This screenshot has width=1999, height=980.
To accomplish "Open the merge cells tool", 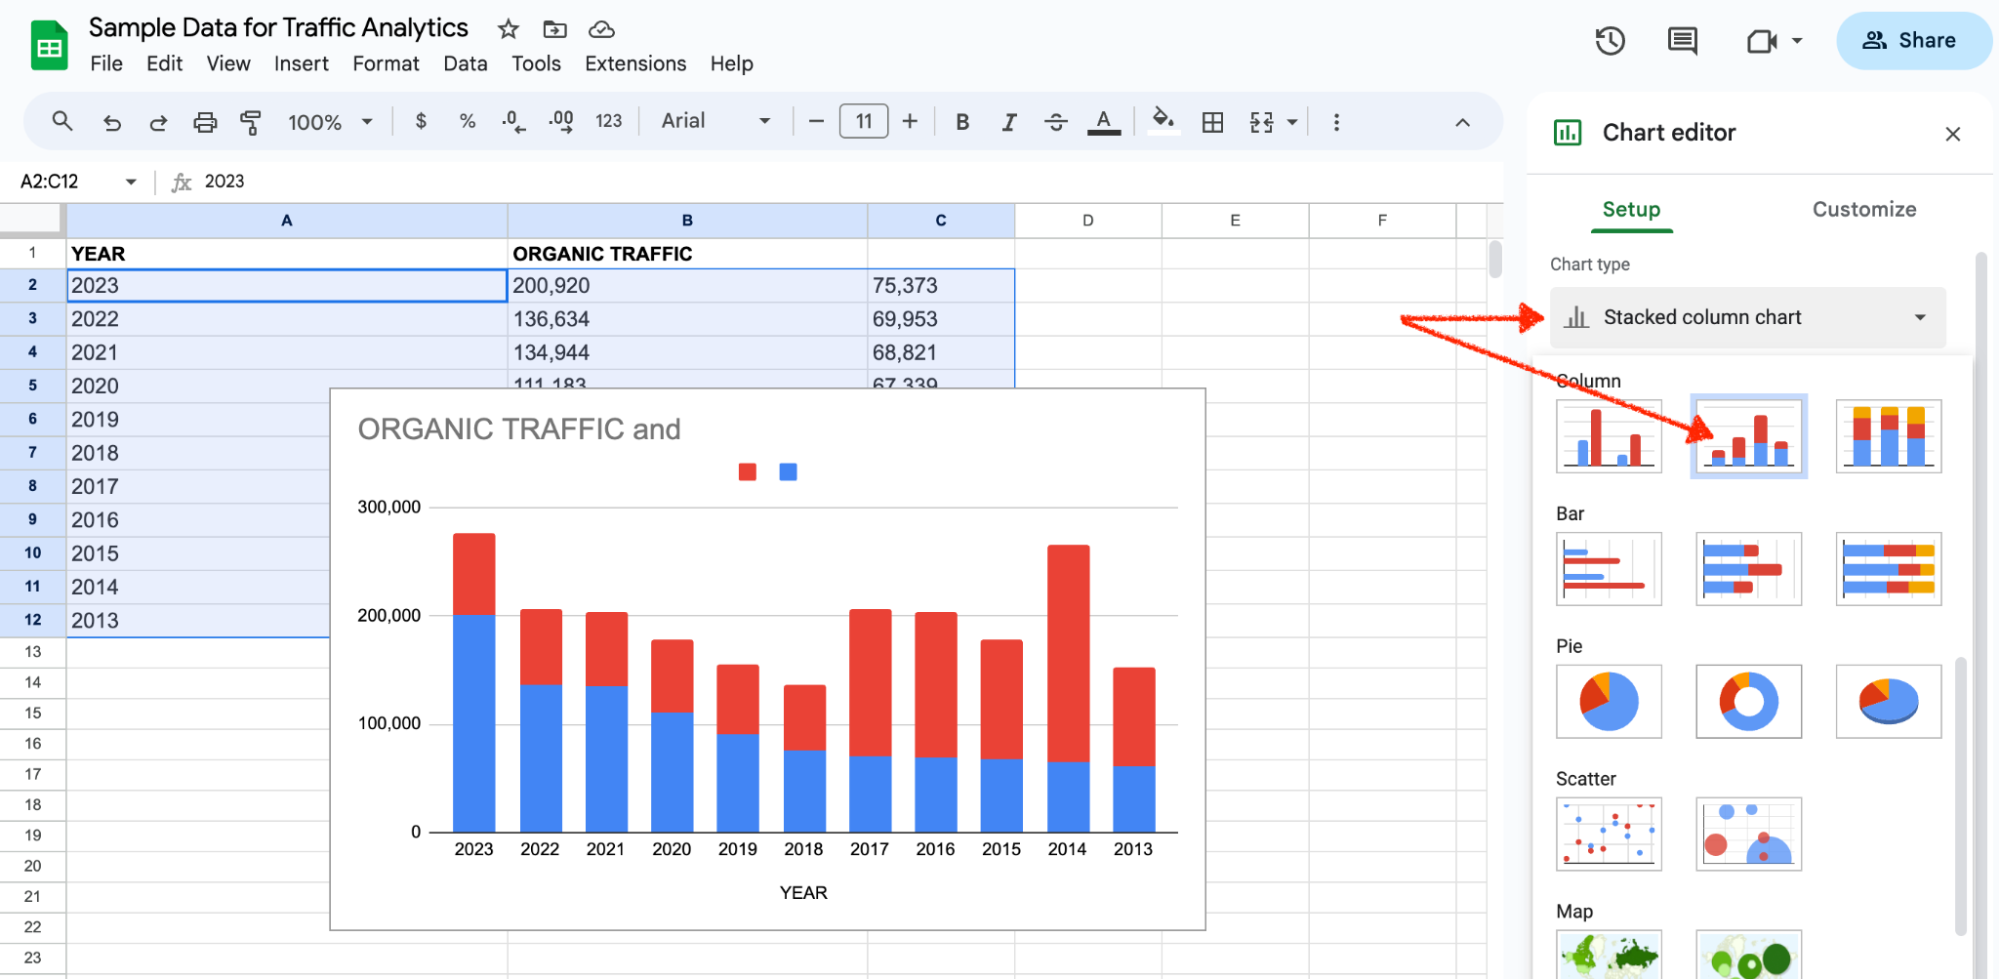I will (x=1262, y=121).
